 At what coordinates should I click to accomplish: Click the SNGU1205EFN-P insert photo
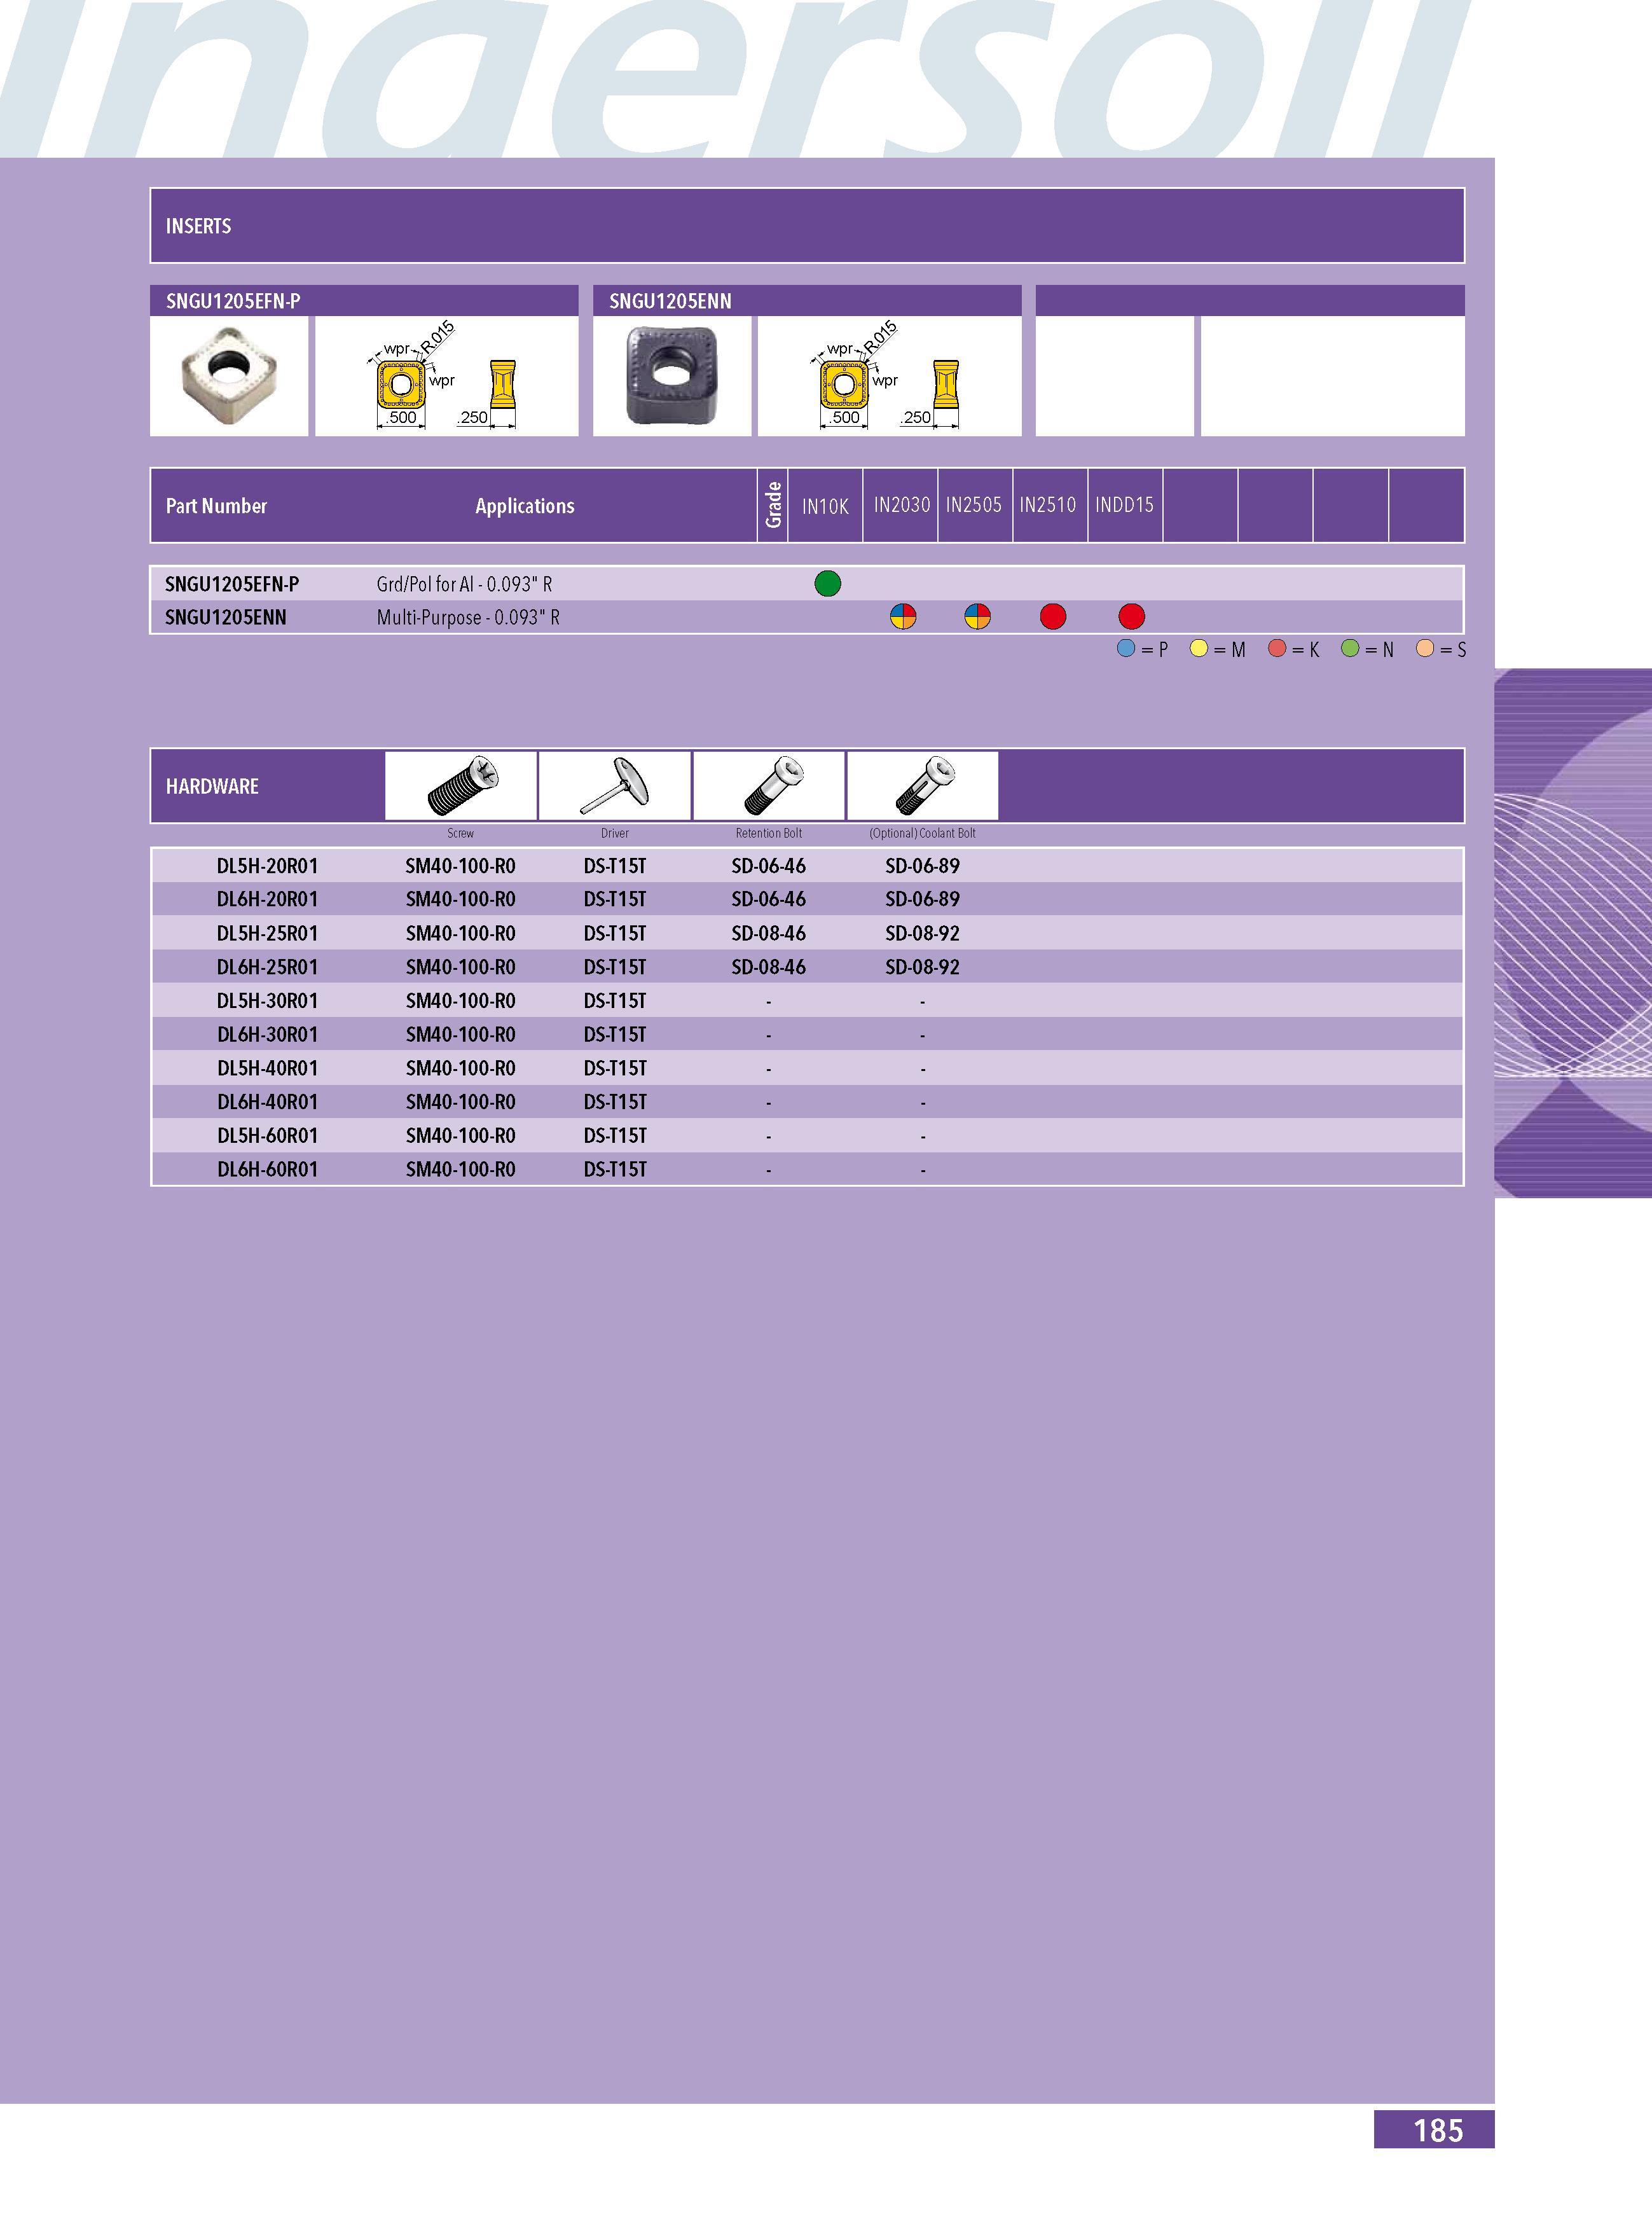[x=229, y=376]
